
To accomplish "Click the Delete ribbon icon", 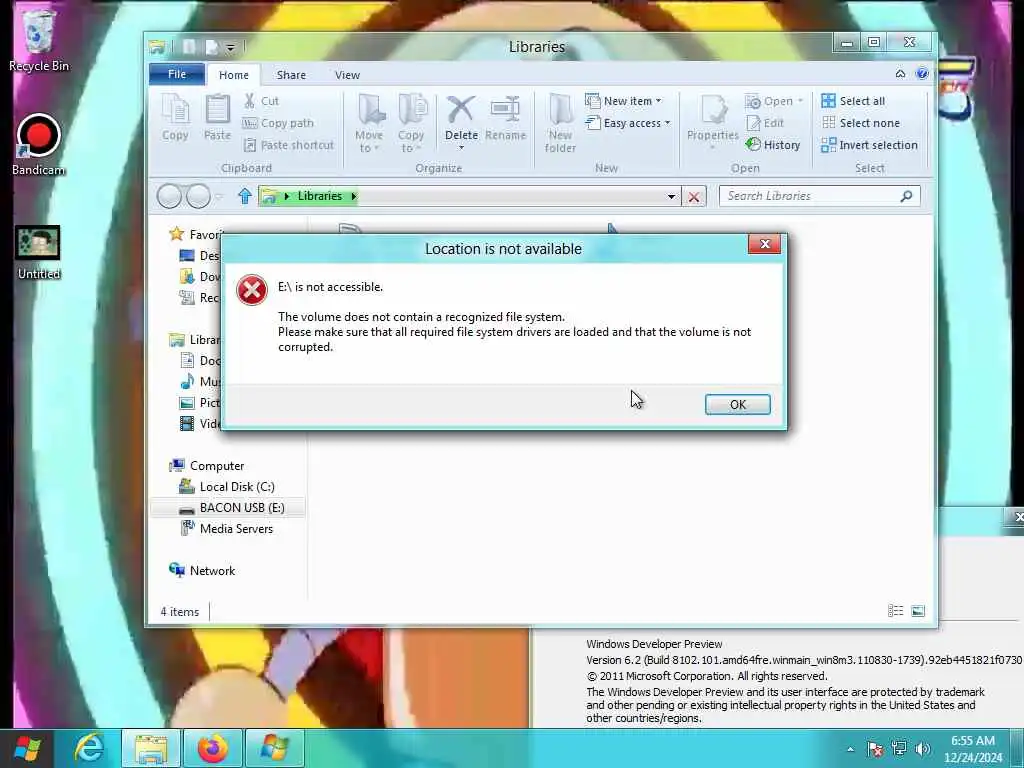I will [x=461, y=123].
